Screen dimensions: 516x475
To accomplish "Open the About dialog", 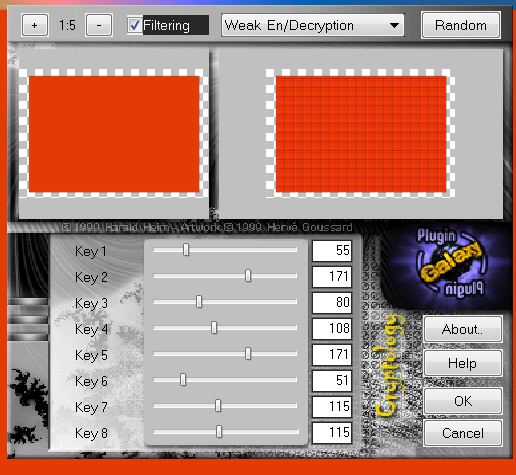I will [x=463, y=329].
